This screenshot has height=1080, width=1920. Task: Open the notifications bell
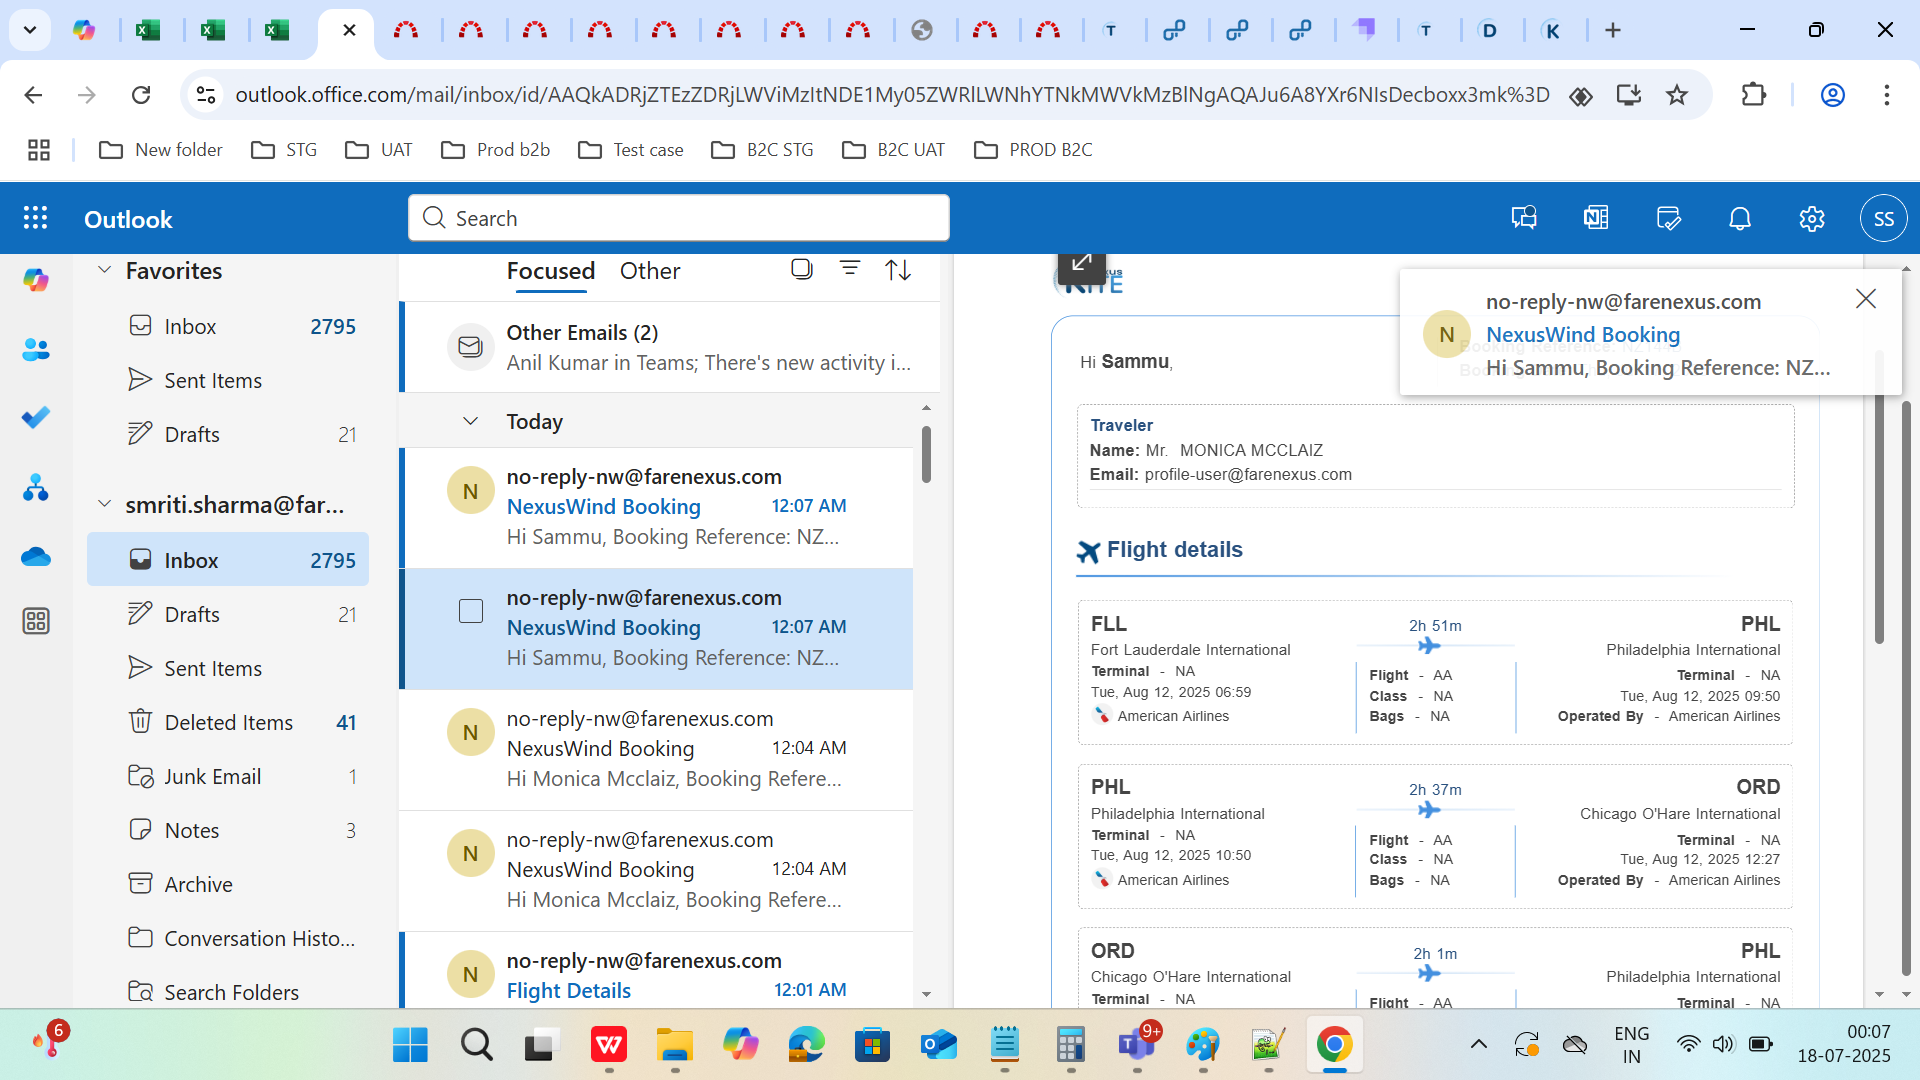(1740, 218)
